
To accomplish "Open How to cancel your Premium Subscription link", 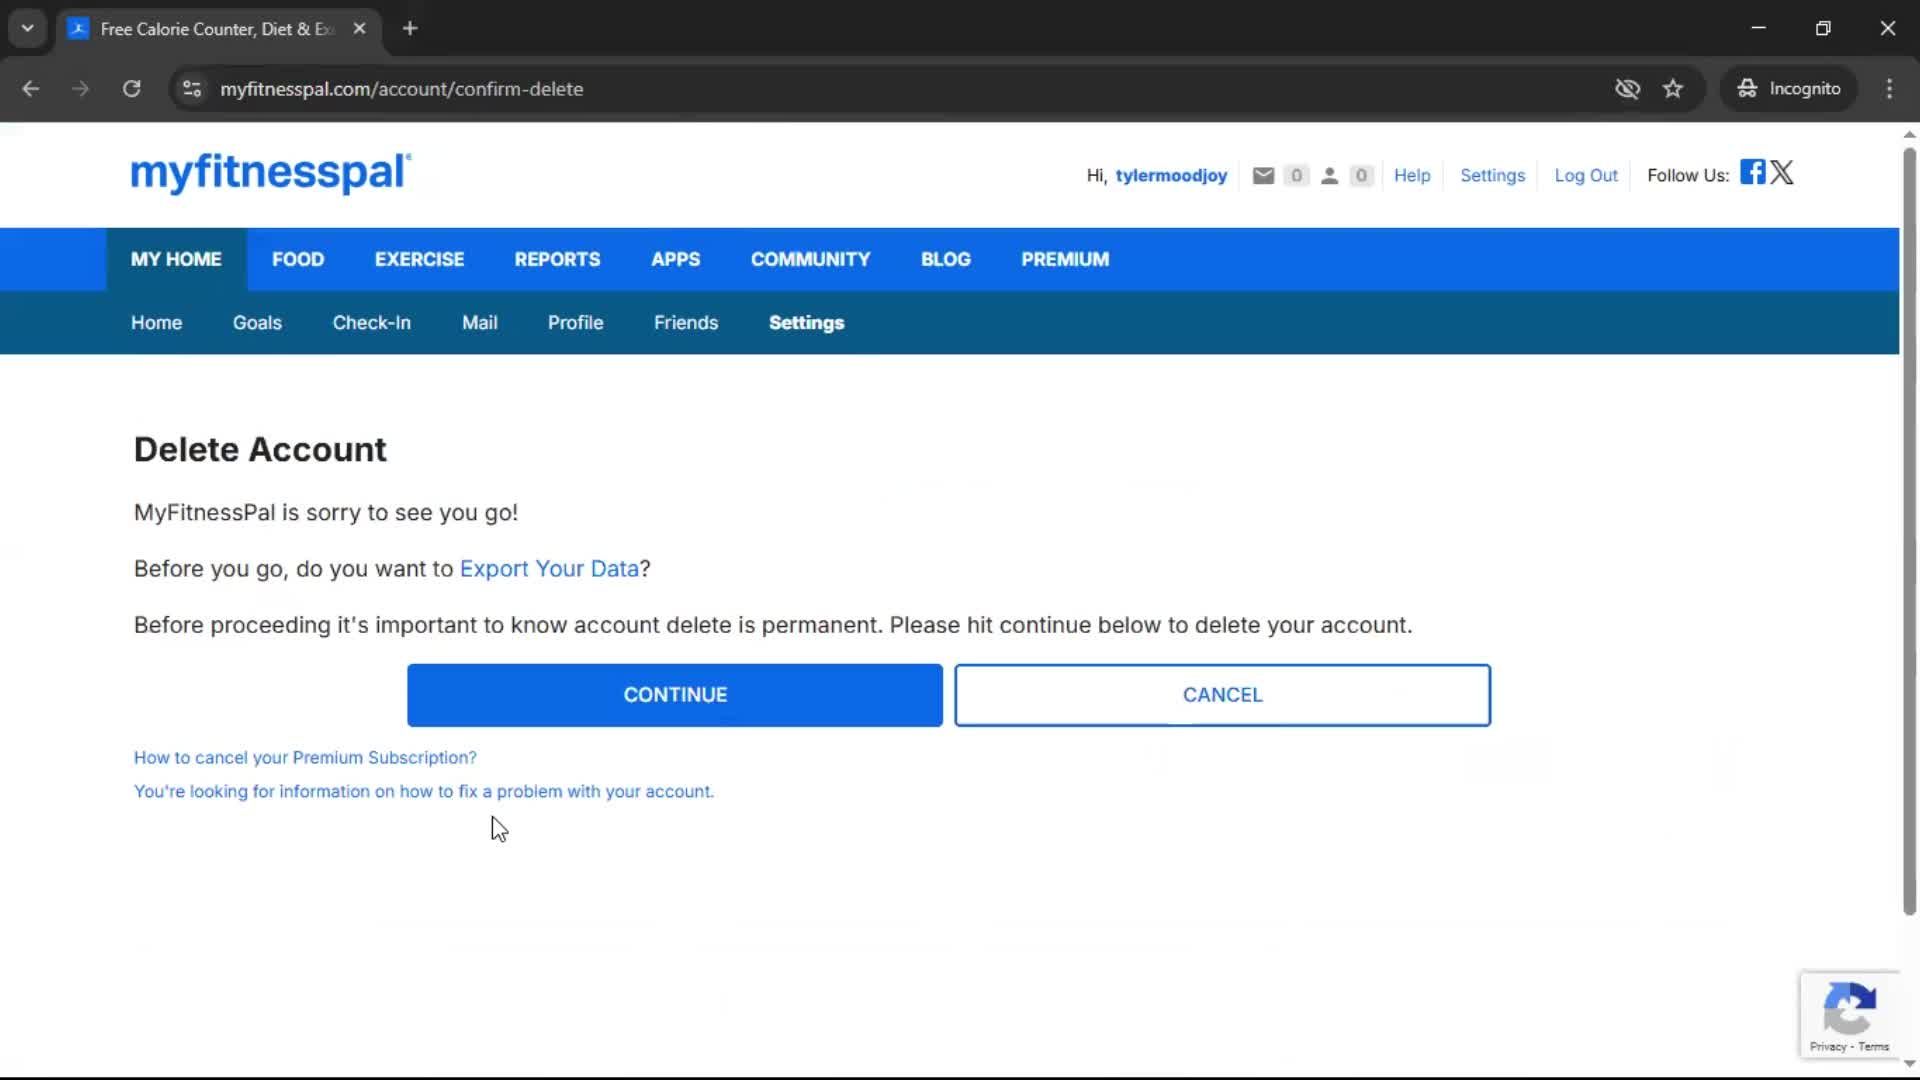I will click(305, 758).
